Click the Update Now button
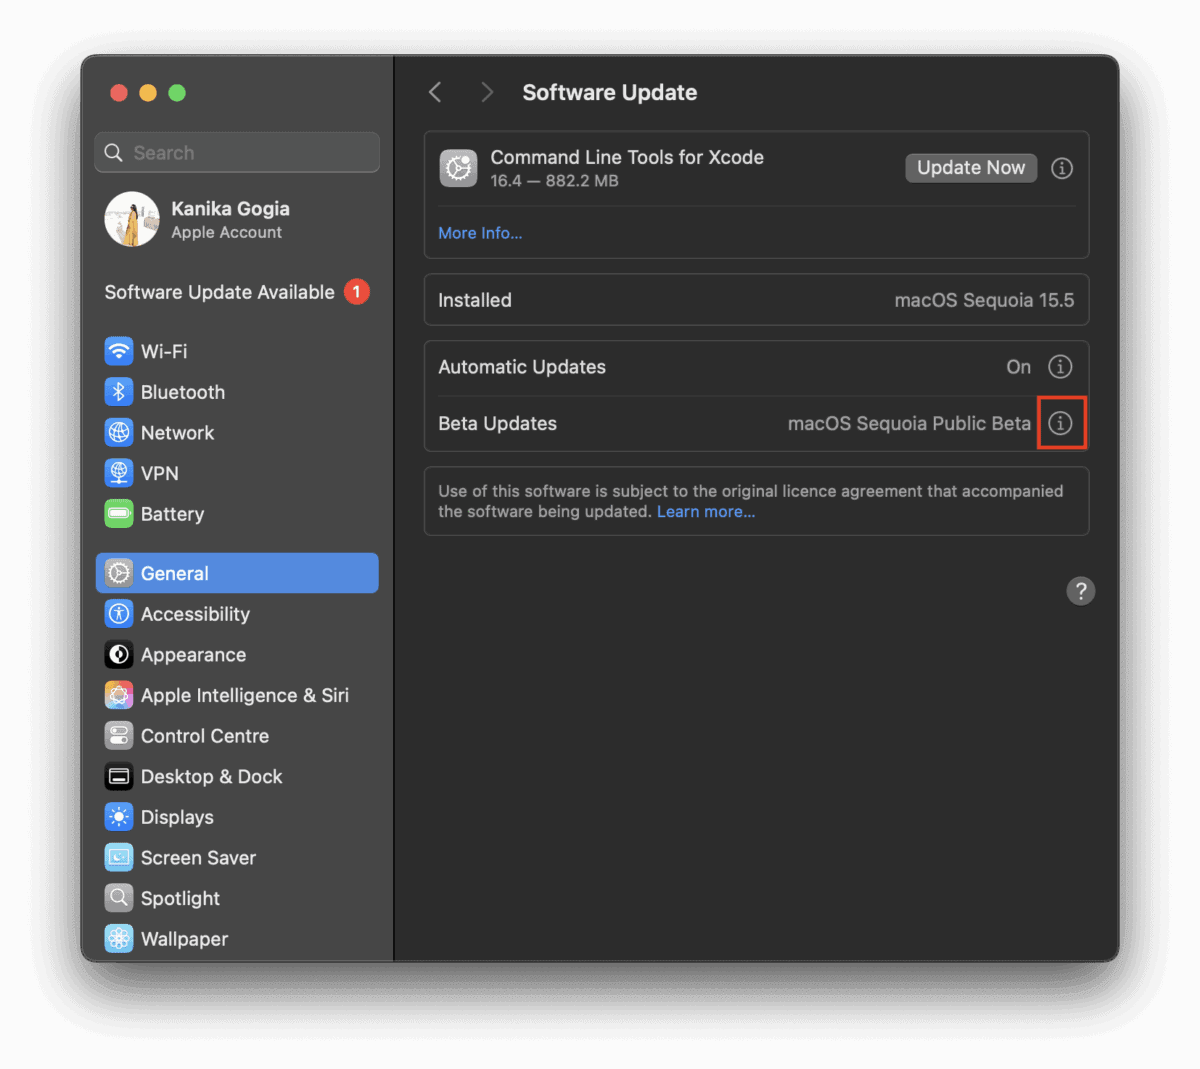This screenshot has width=1200, height=1069. 971,168
